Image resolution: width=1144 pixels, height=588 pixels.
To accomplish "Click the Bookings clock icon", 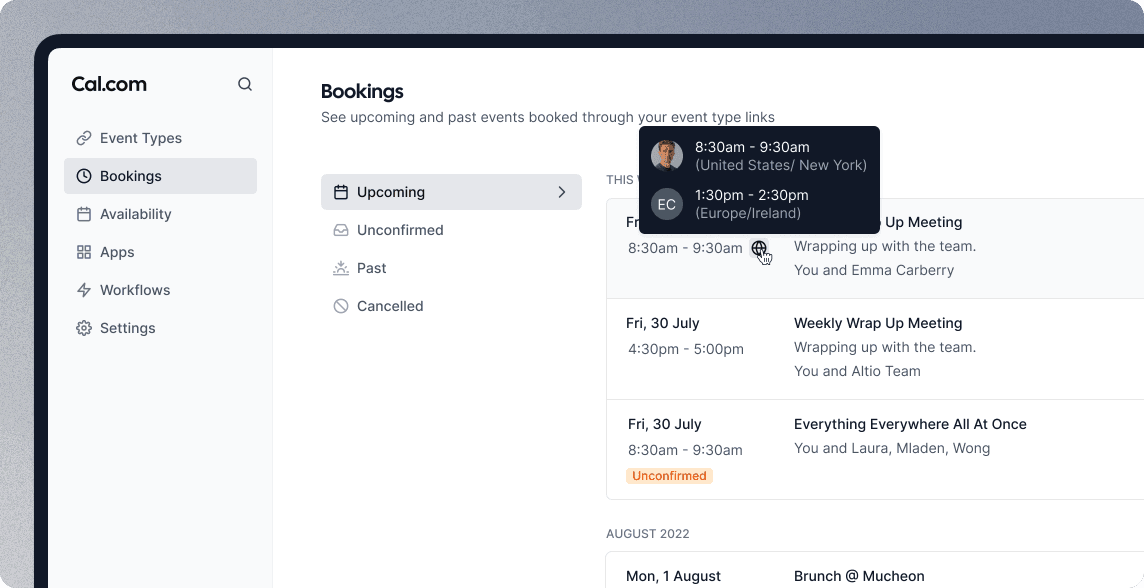I will tap(84, 176).
